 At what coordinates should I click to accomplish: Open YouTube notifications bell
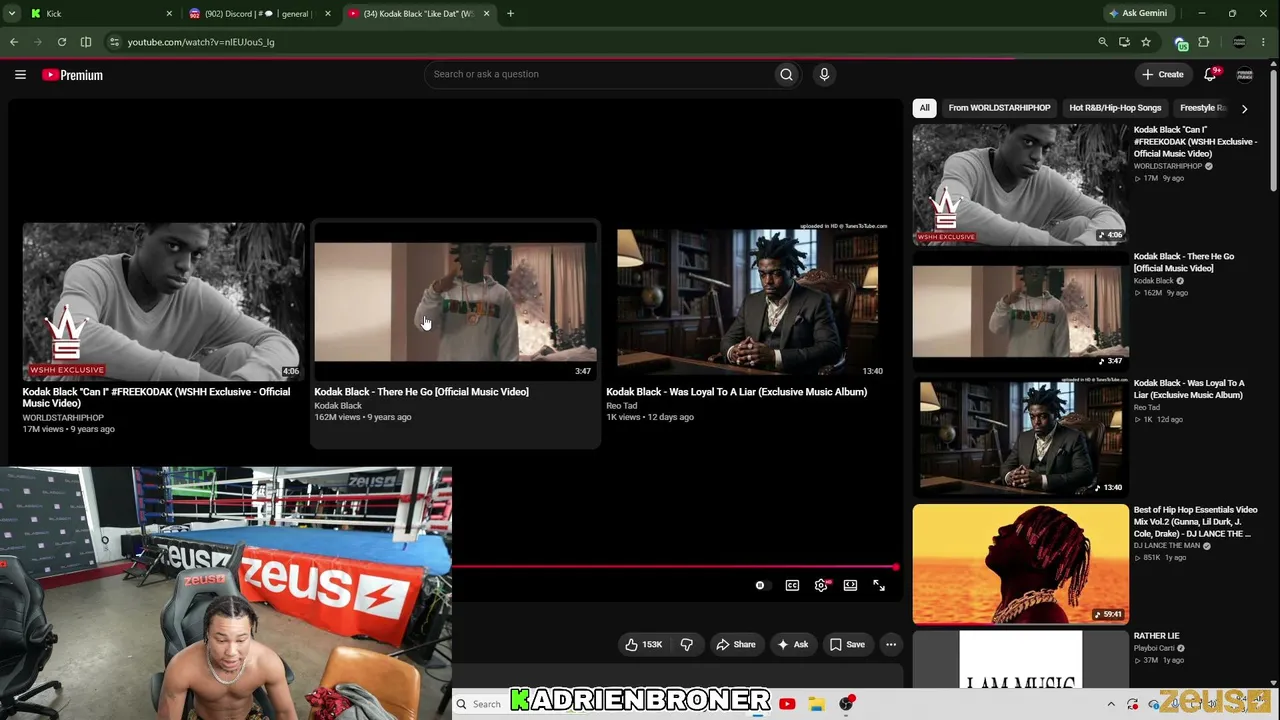pos(1210,74)
